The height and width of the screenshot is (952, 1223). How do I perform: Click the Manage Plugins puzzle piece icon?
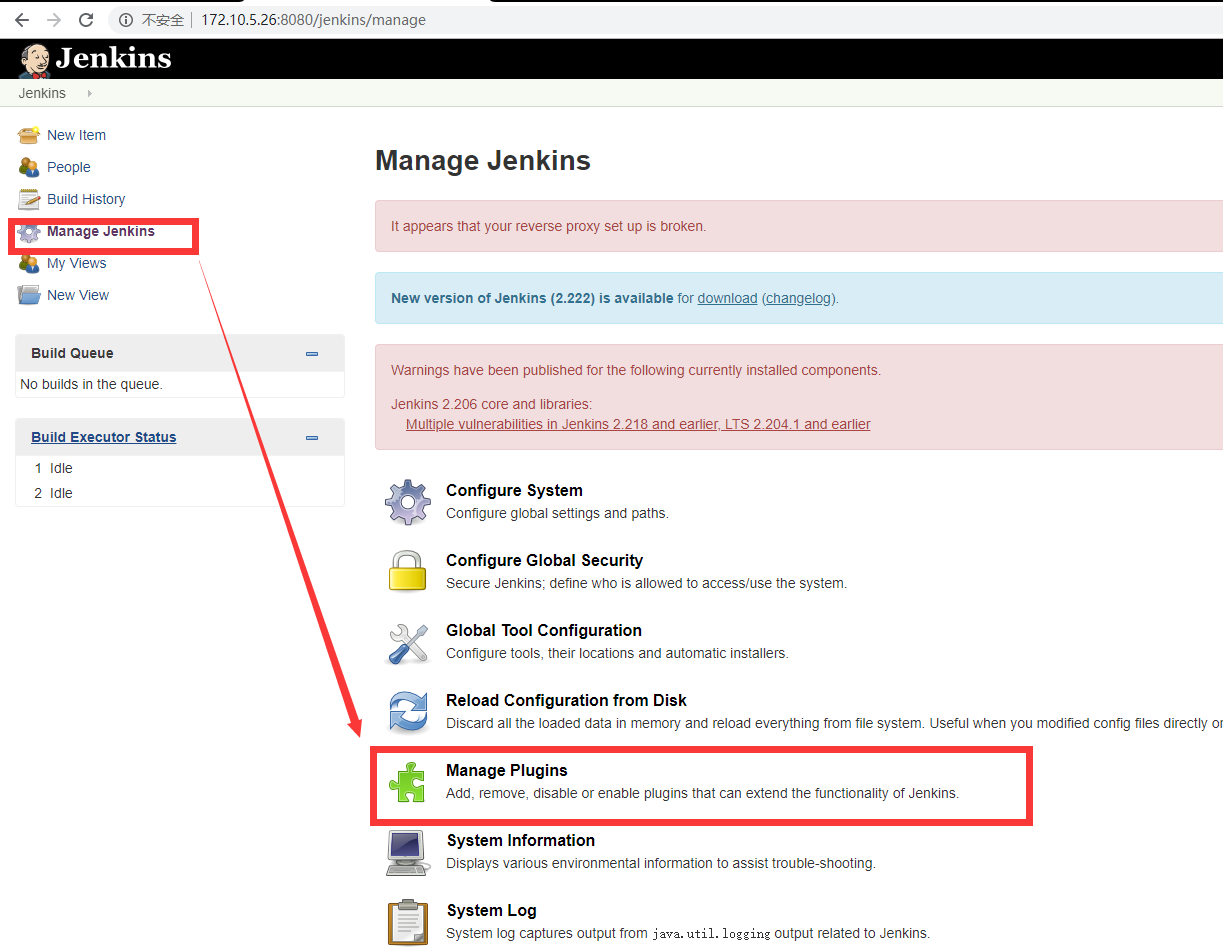point(408,782)
